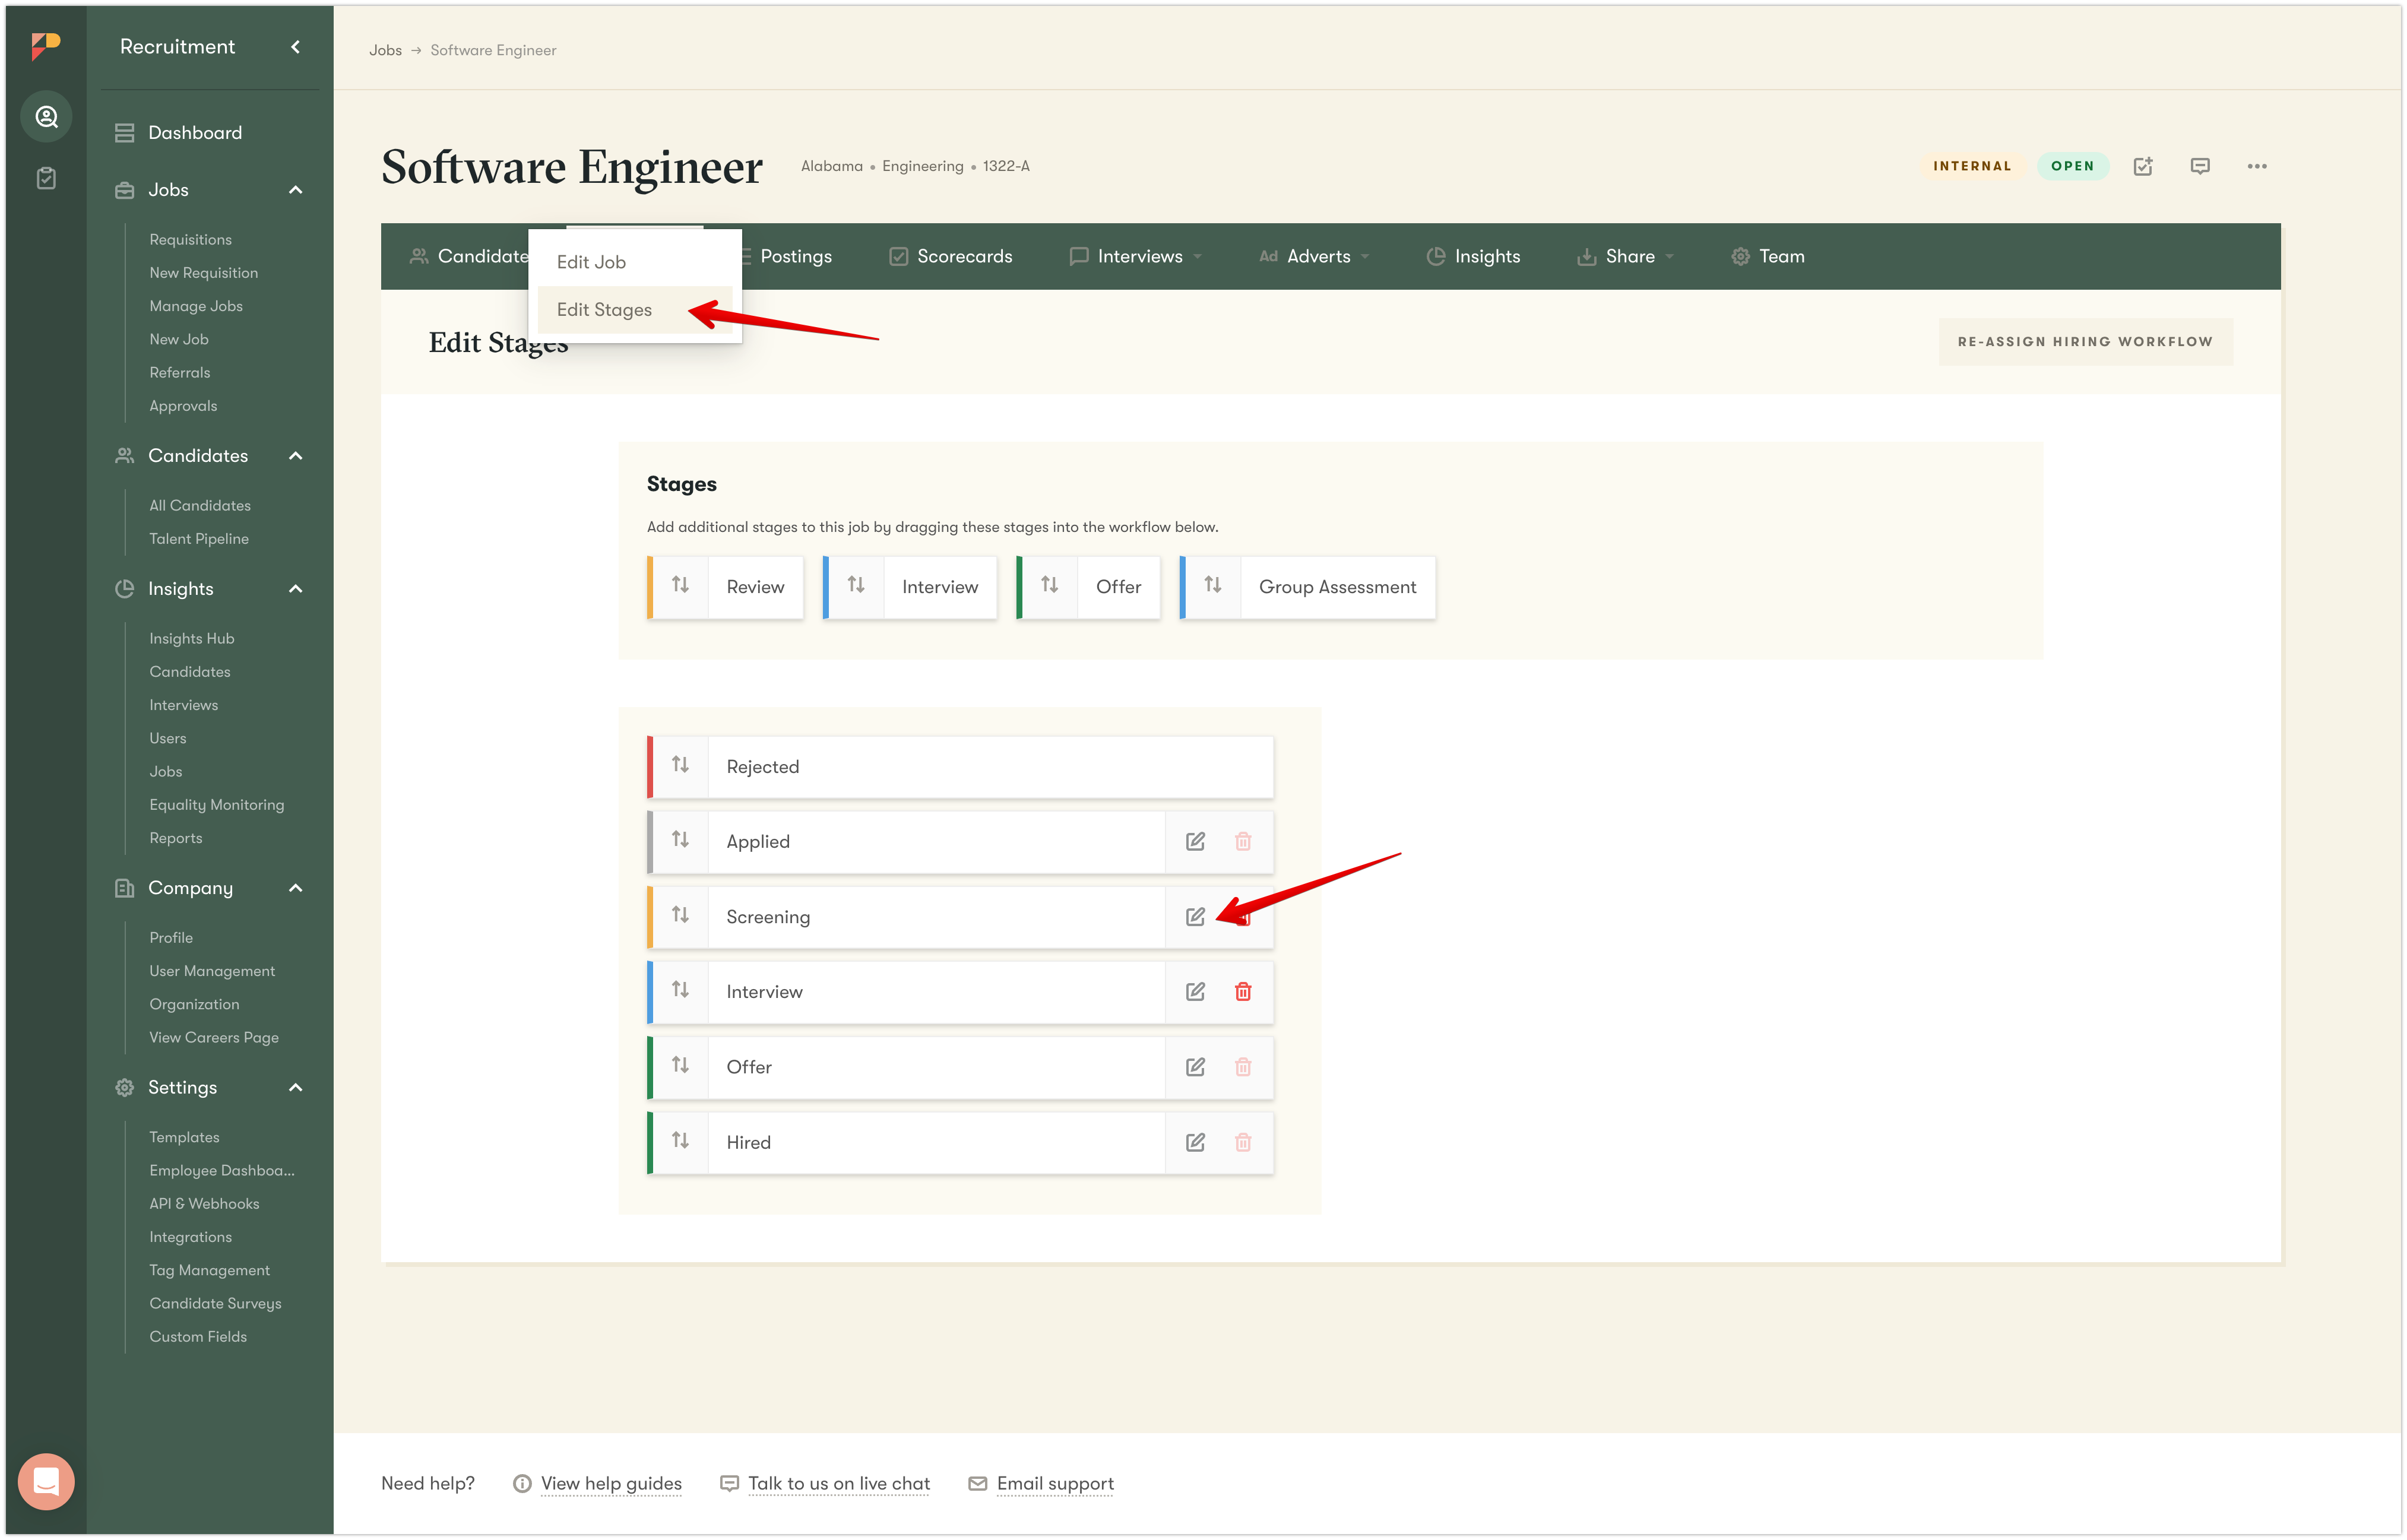The image size is (2407, 1540).
Task: Open the live chat bubble in bottom-left
Action: (x=46, y=1481)
